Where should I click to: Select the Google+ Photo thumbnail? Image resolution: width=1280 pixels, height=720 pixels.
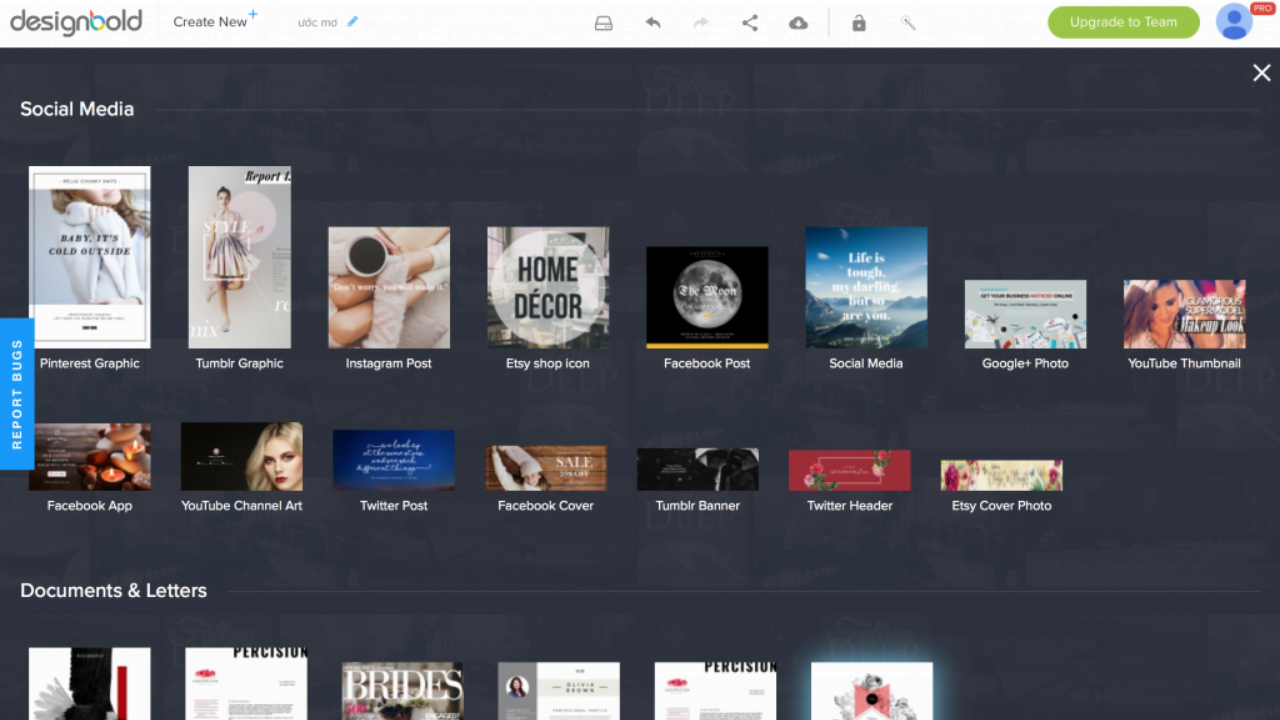click(1025, 314)
